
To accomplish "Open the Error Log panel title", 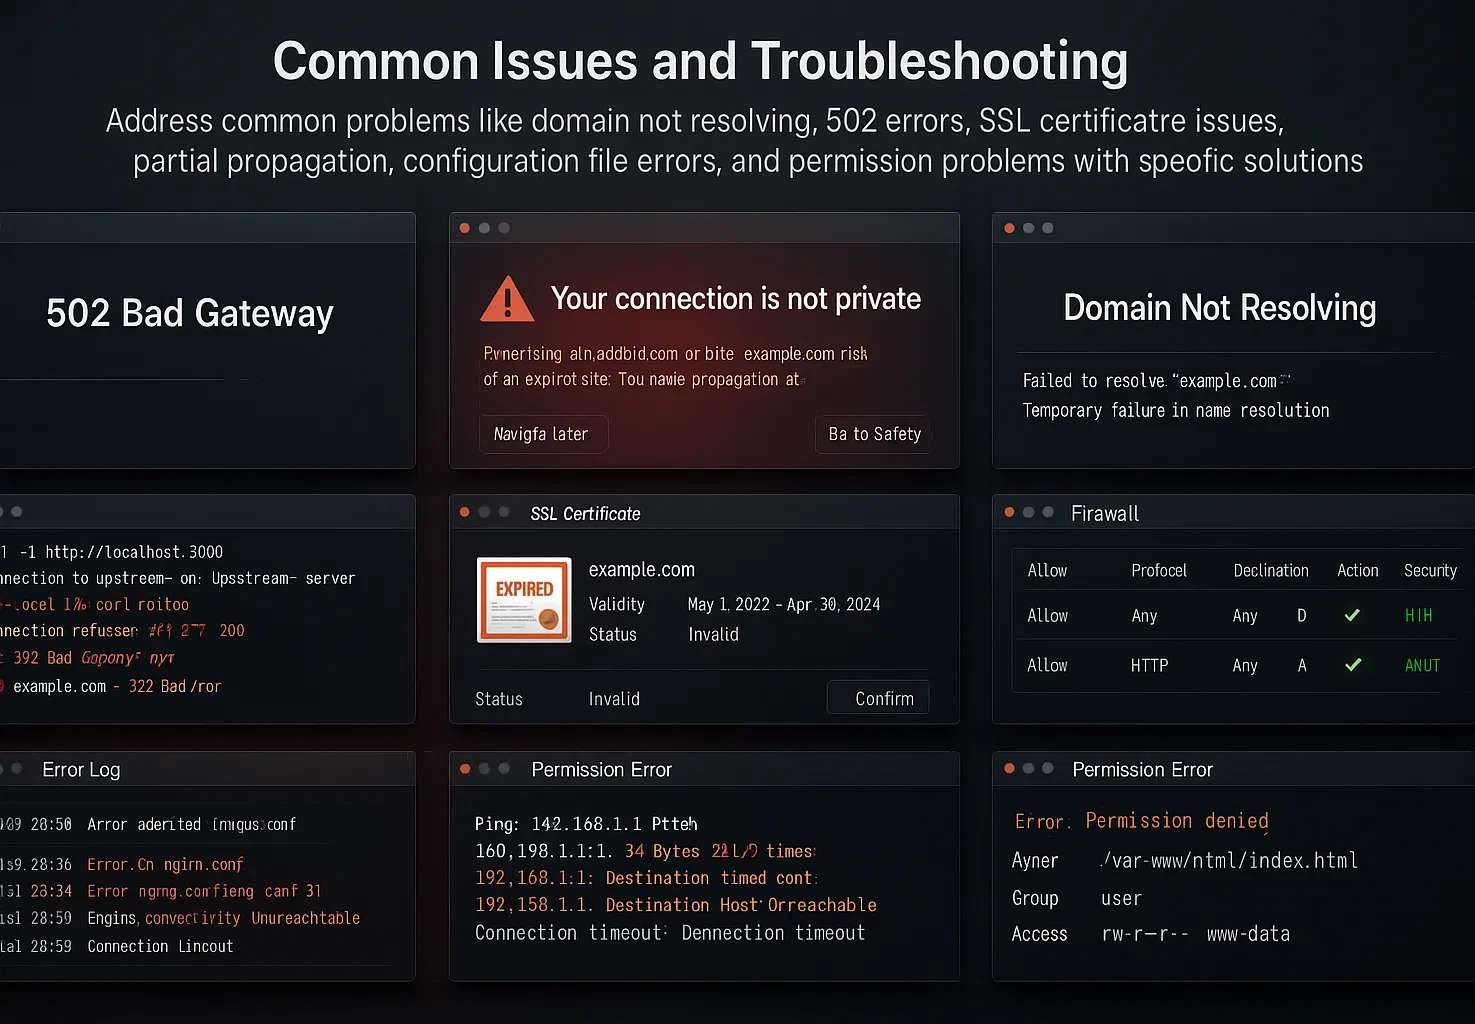I will coord(81,769).
